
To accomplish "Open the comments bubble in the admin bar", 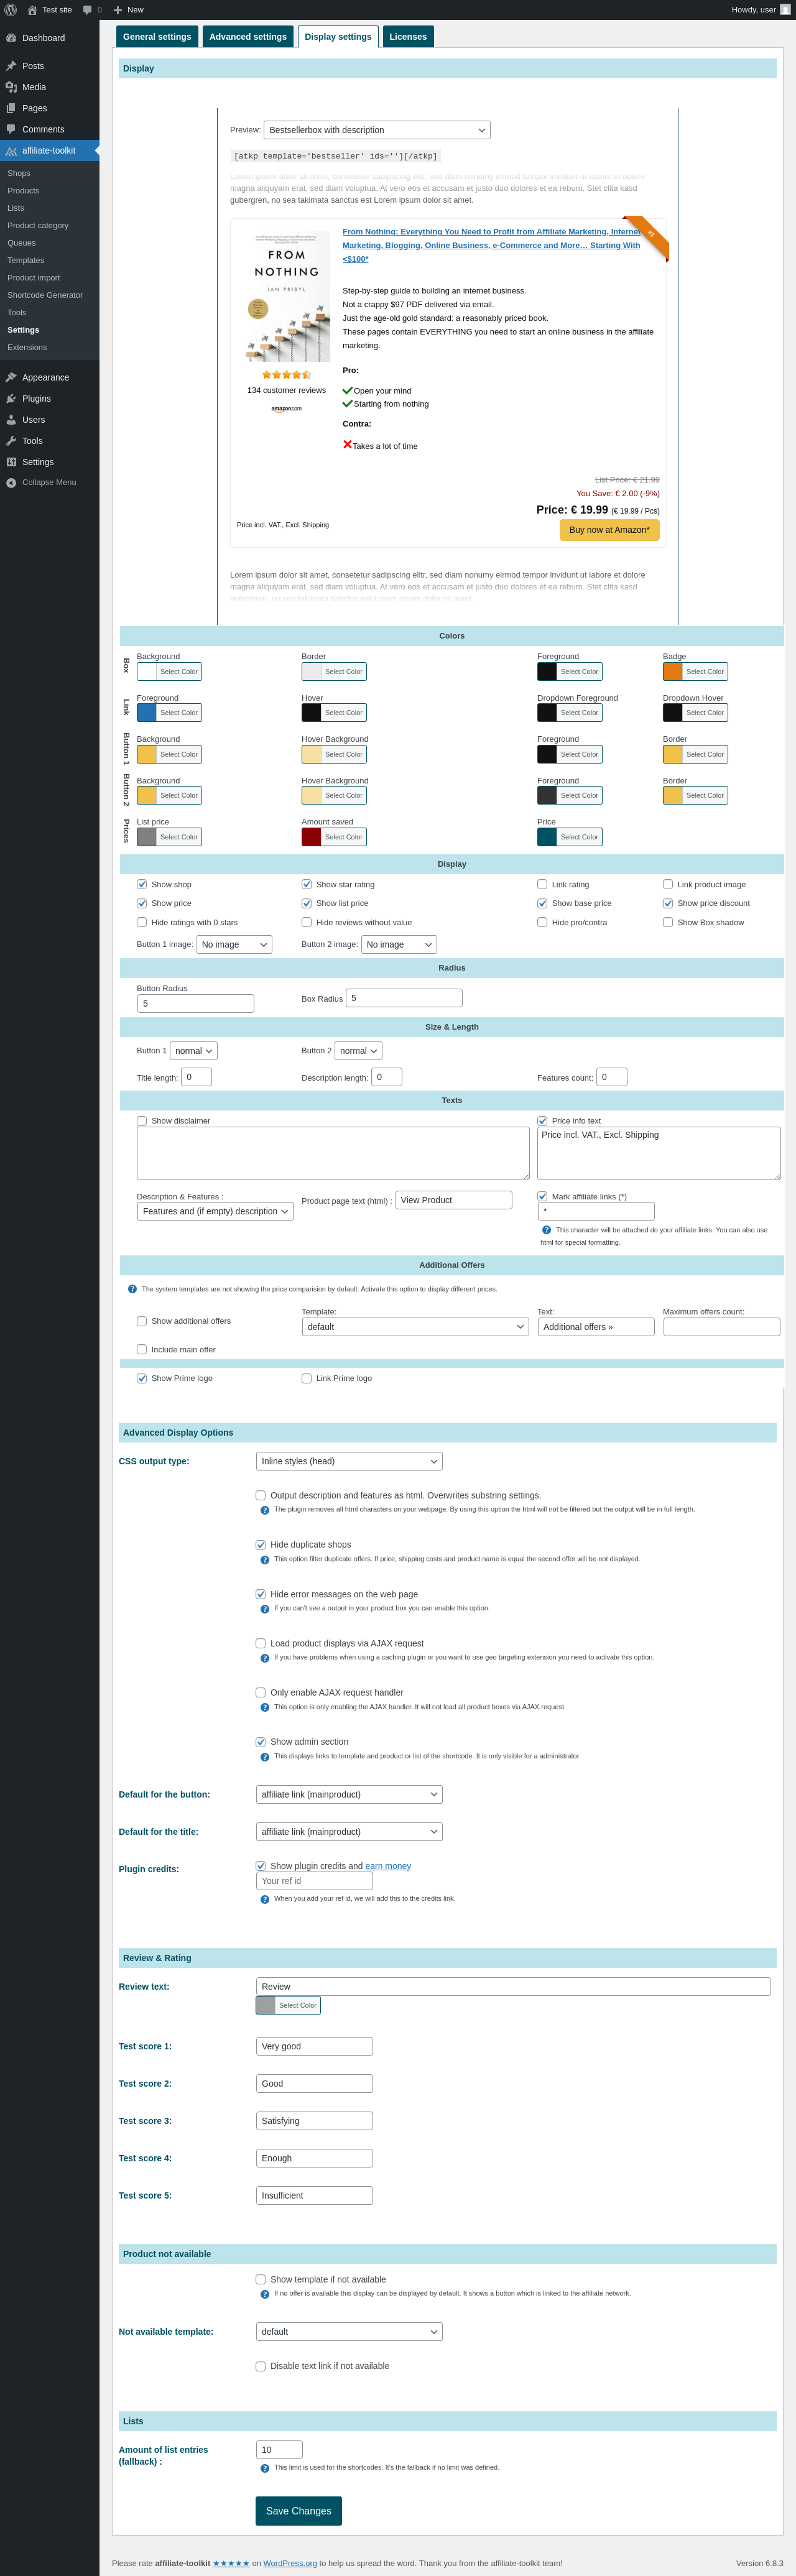I will [87, 10].
